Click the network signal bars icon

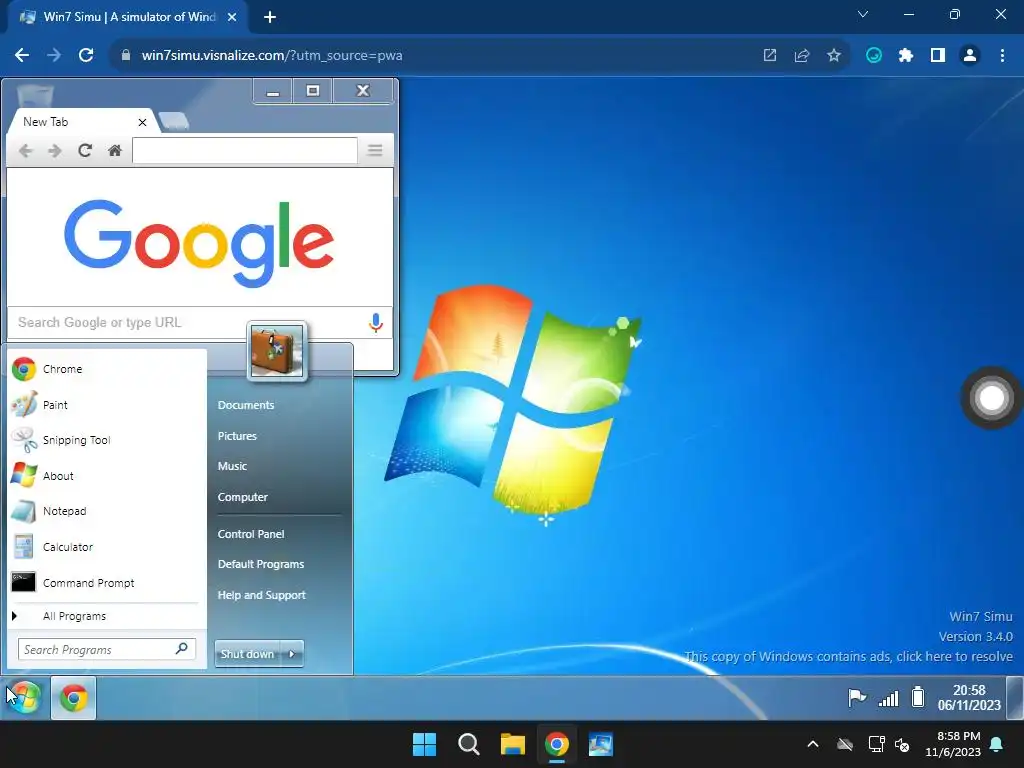click(889, 698)
